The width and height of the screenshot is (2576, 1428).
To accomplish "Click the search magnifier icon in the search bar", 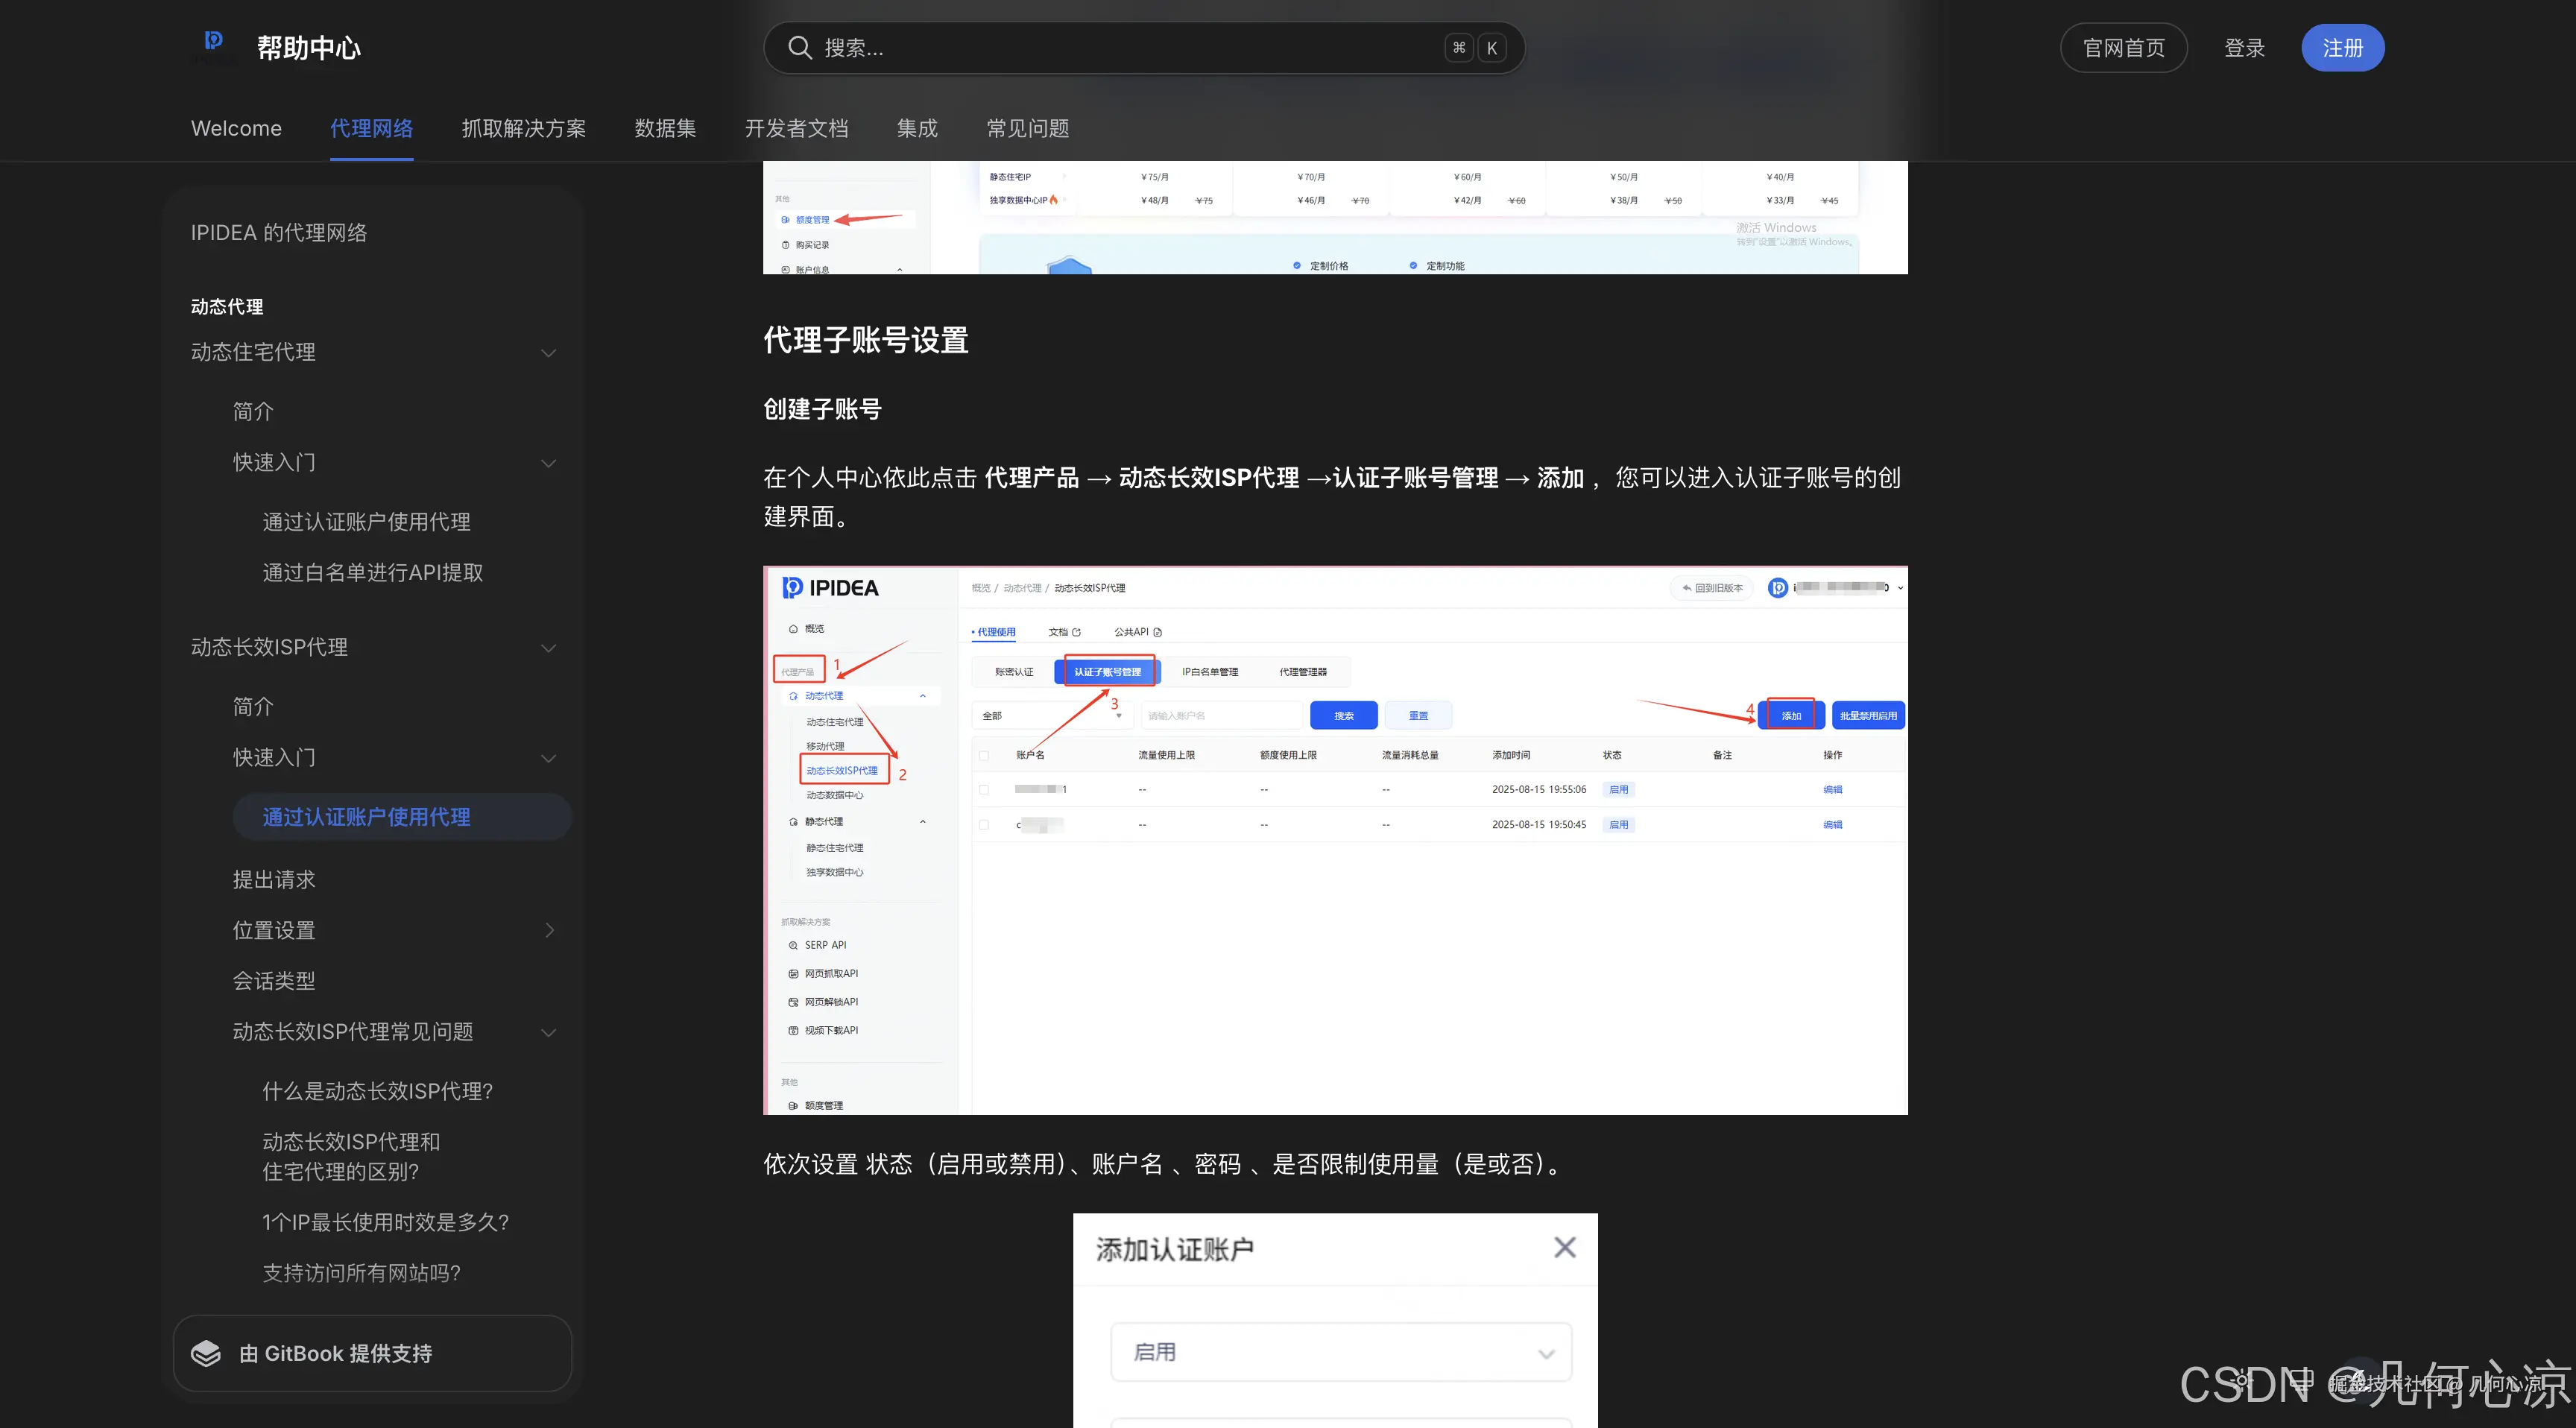I will pos(799,47).
